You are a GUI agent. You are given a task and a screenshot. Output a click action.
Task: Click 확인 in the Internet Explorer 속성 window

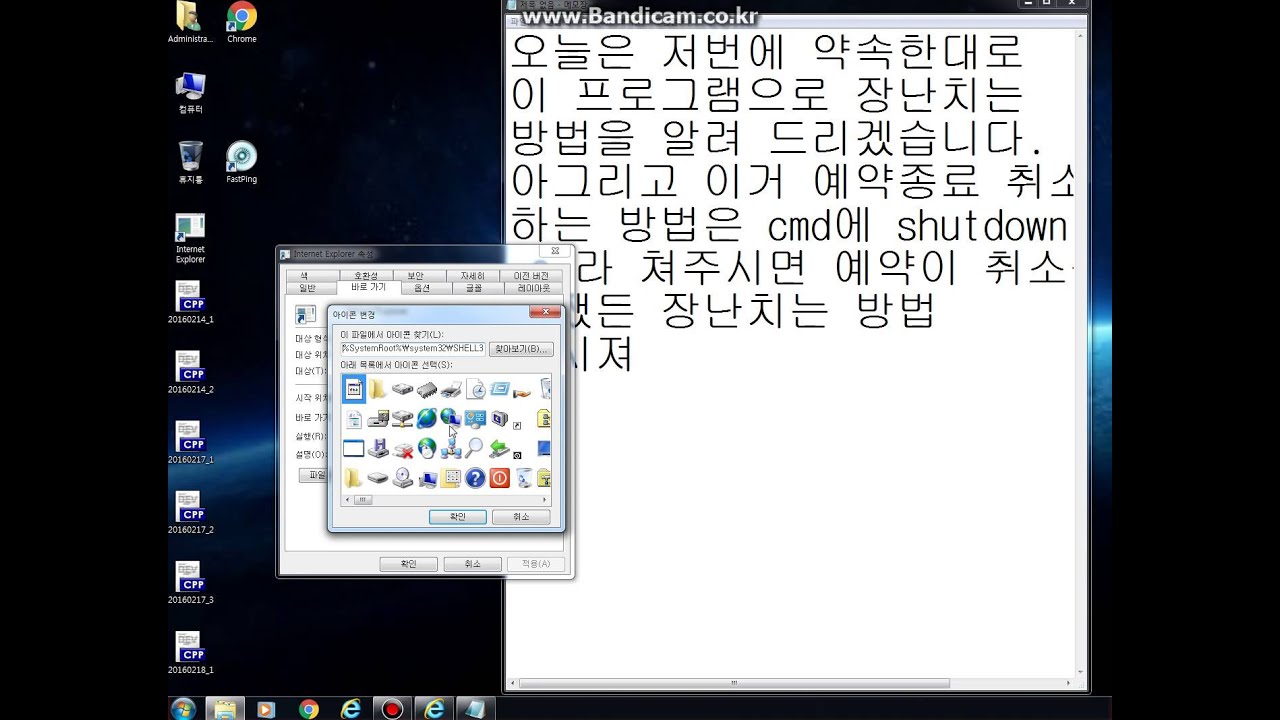click(408, 564)
